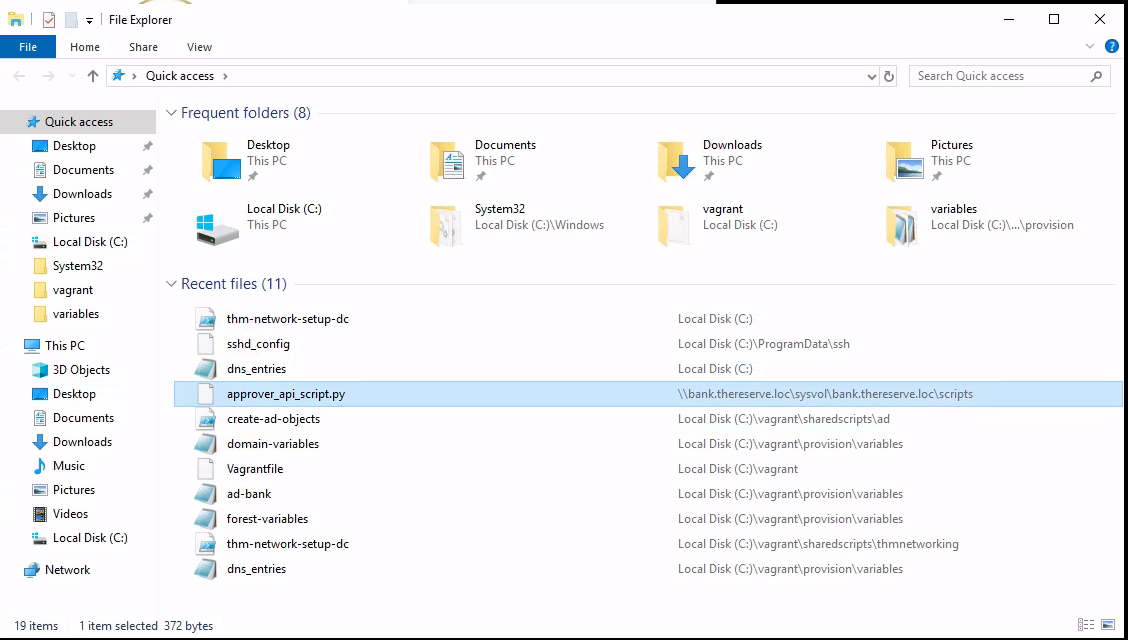This screenshot has width=1128, height=640.
Task: Open the Help question mark icon
Action: point(1111,47)
